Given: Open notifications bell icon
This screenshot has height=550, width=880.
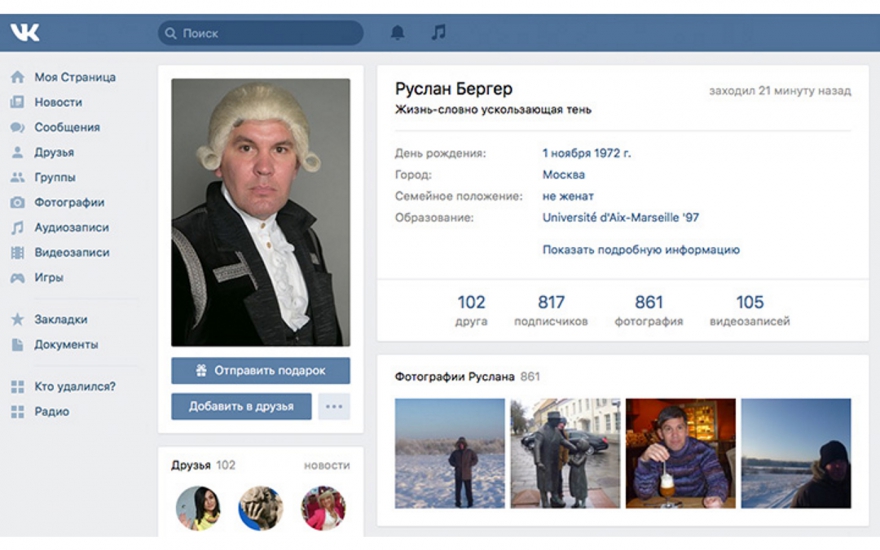Looking at the screenshot, I should tap(397, 33).
